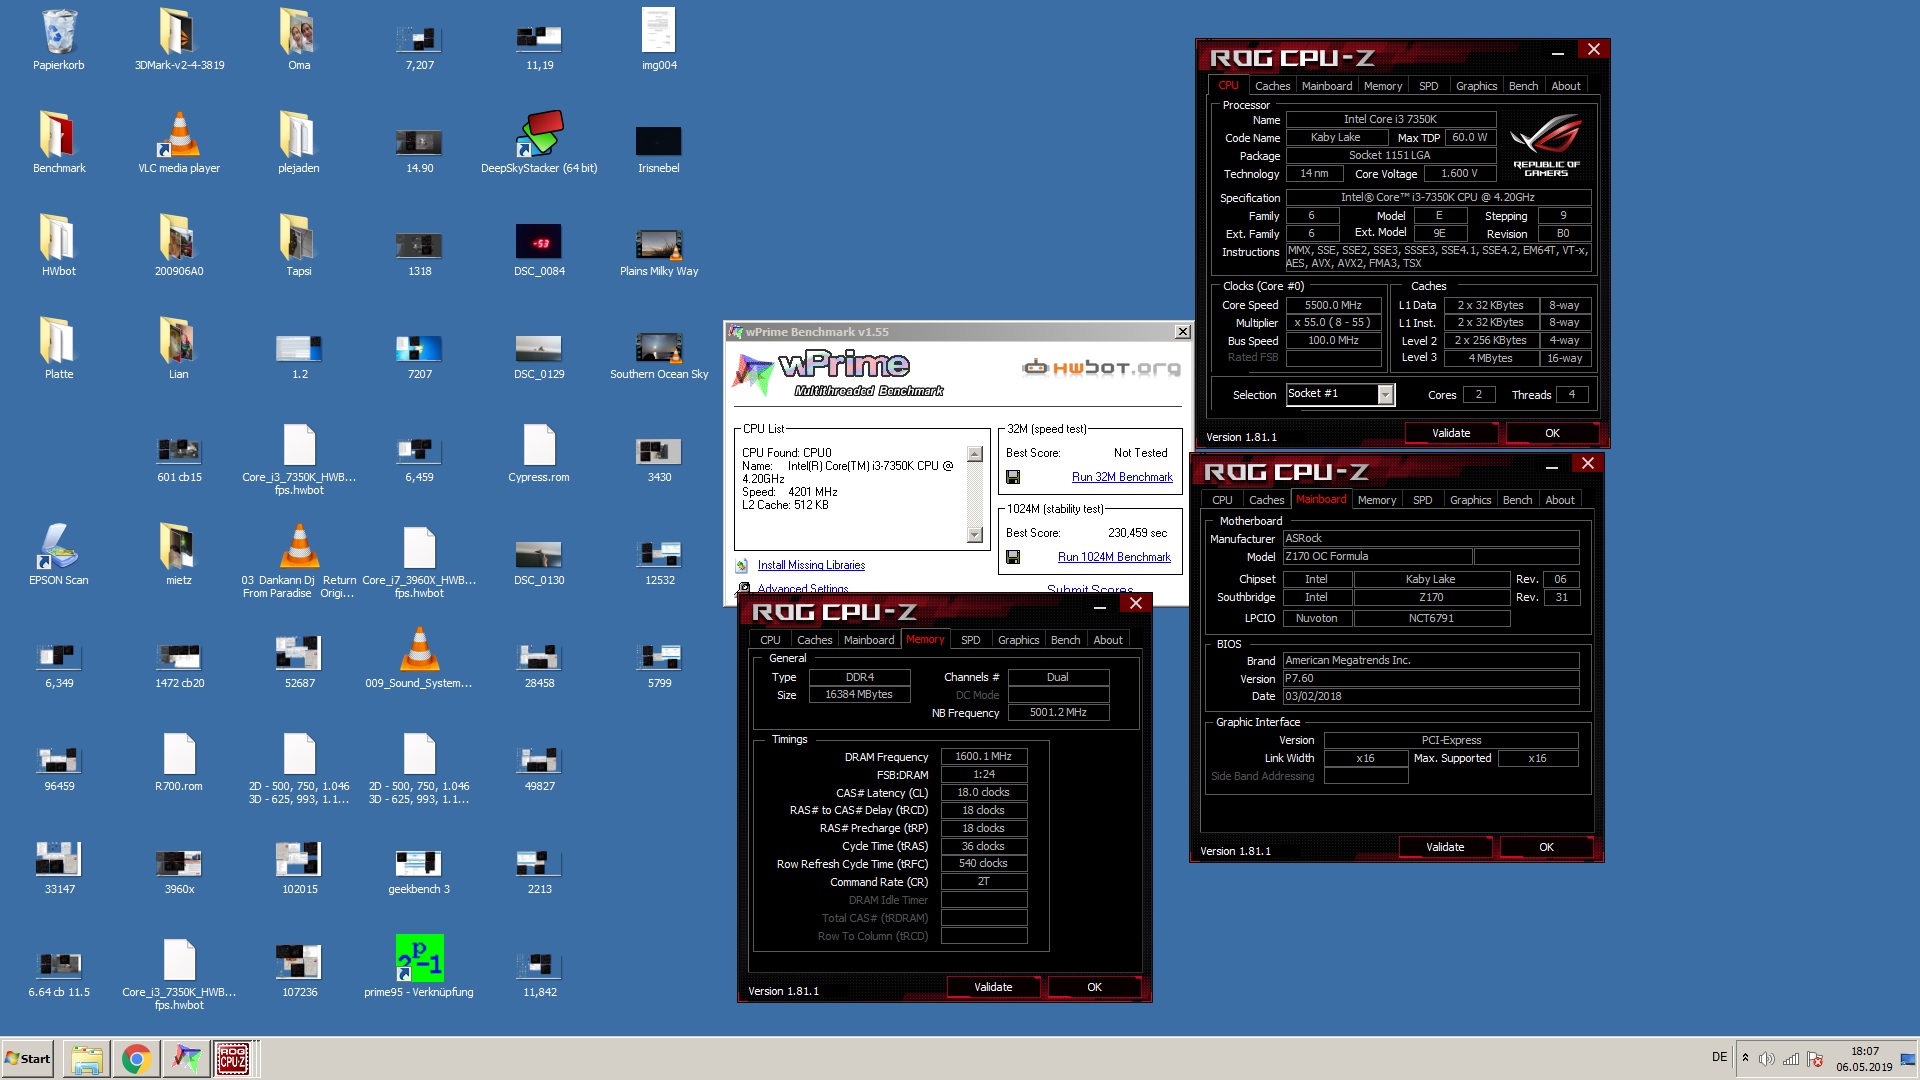Click the taskbar clock showing 18:07
Screen dimensions: 1920x1080
point(1864,1059)
